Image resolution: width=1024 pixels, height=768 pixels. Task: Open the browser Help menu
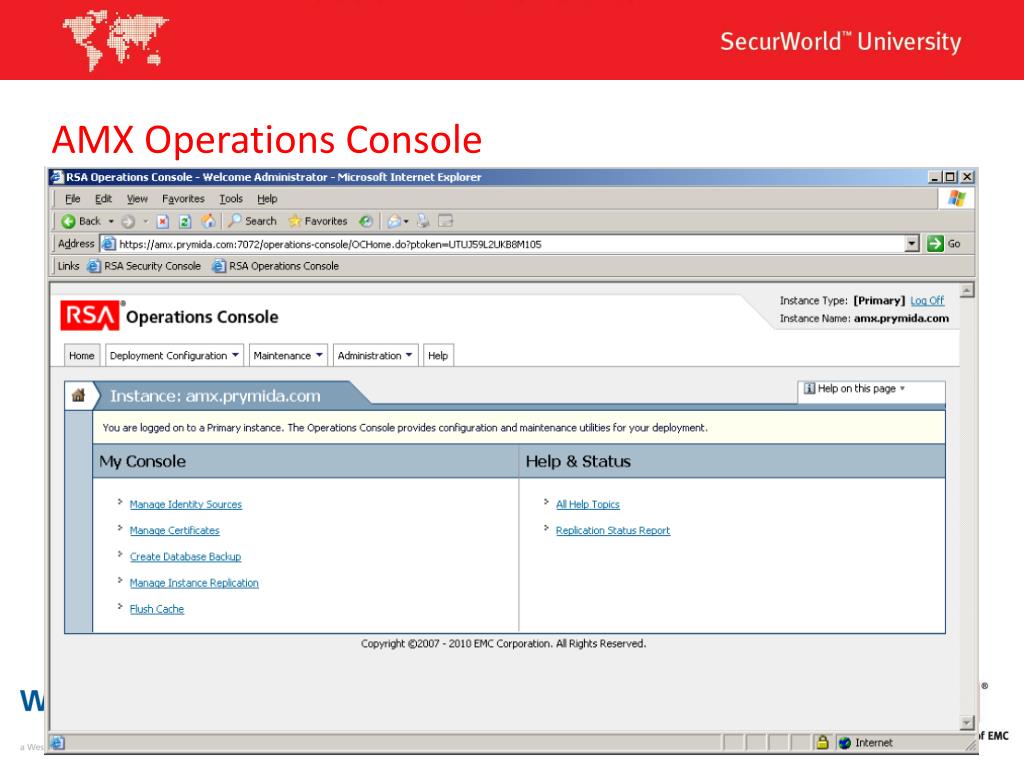[x=267, y=199]
